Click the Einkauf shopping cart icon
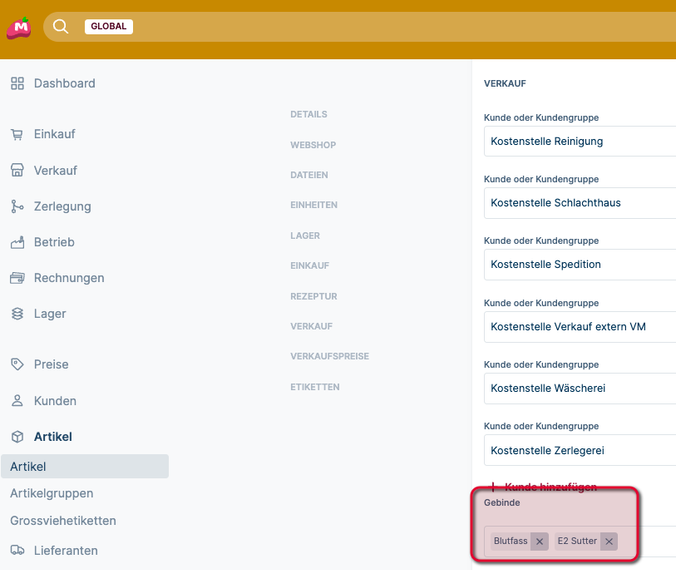Image resolution: width=676 pixels, height=570 pixels. pyautogui.click(x=17, y=134)
